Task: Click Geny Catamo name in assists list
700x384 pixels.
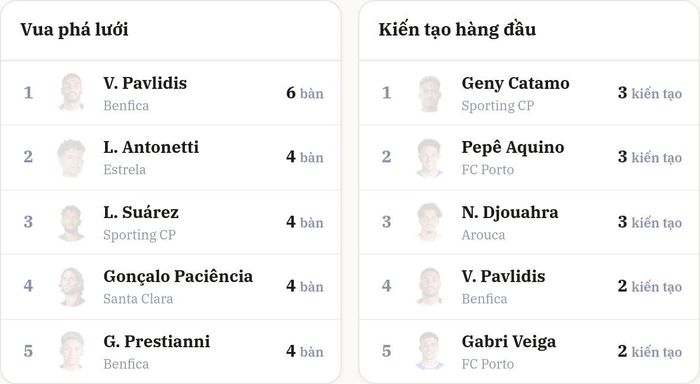Action: [516, 83]
